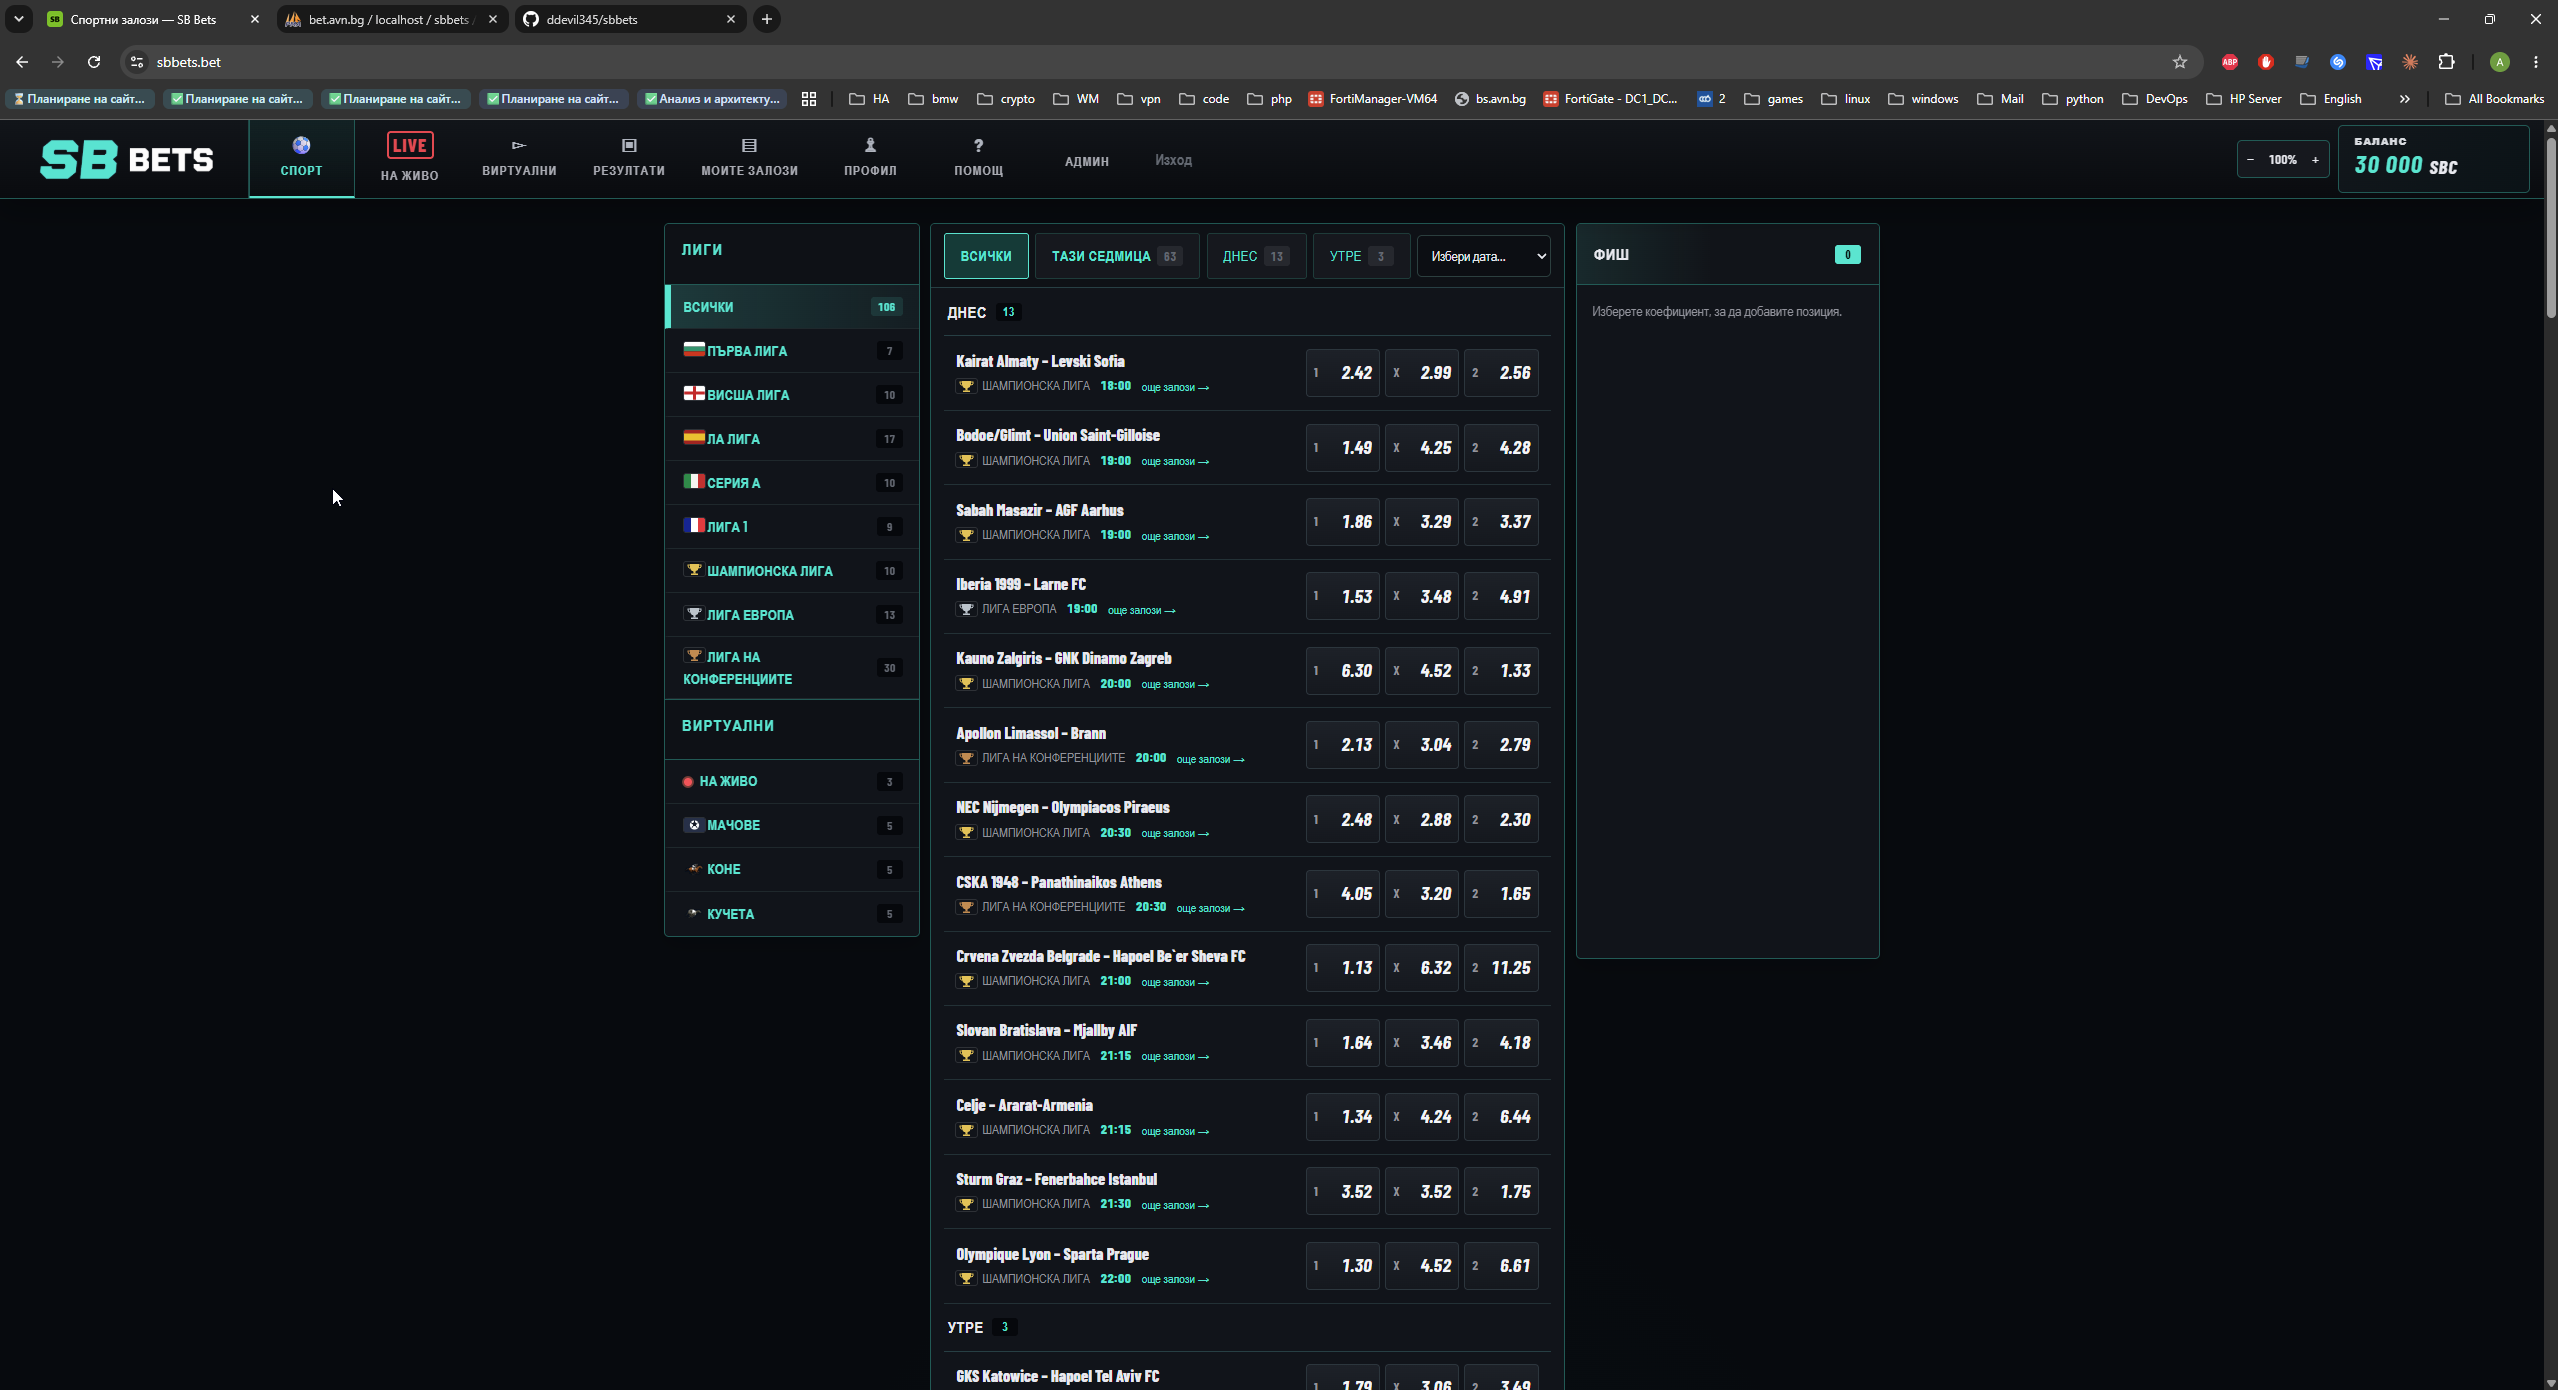Image resolution: width=2558 pixels, height=1390 pixels.
Task: Select Лига на конференциите in sidebar
Action: pyautogui.click(x=791, y=668)
